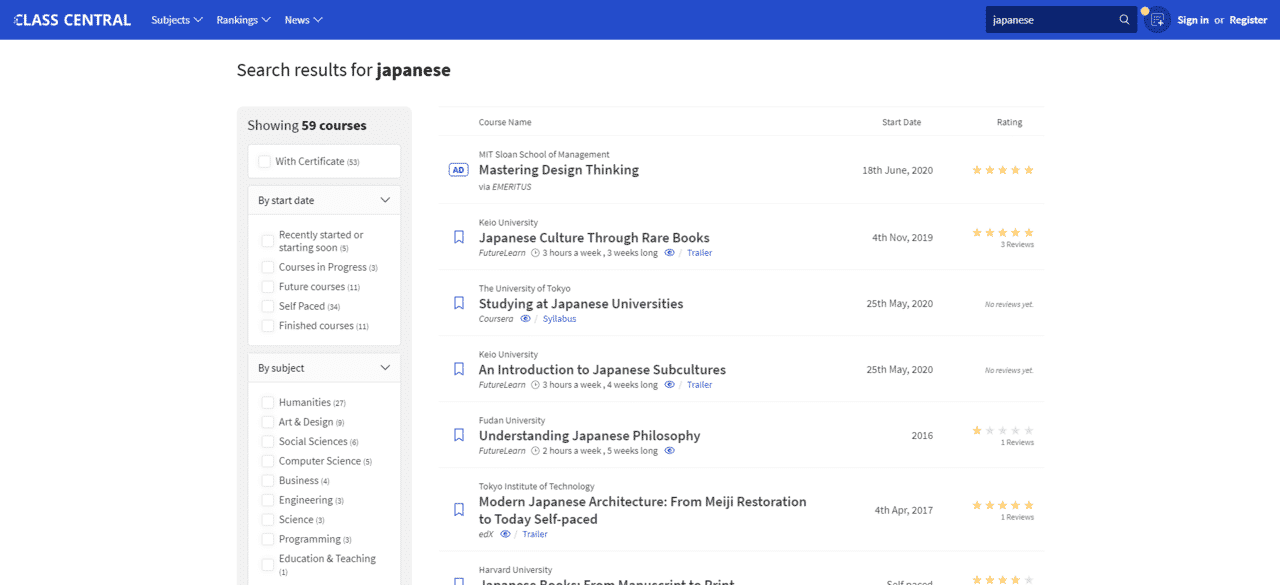The height and width of the screenshot is (585, 1280).
Task: Bookmark Modern Japanese Architecture course
Action: (459, 510)
